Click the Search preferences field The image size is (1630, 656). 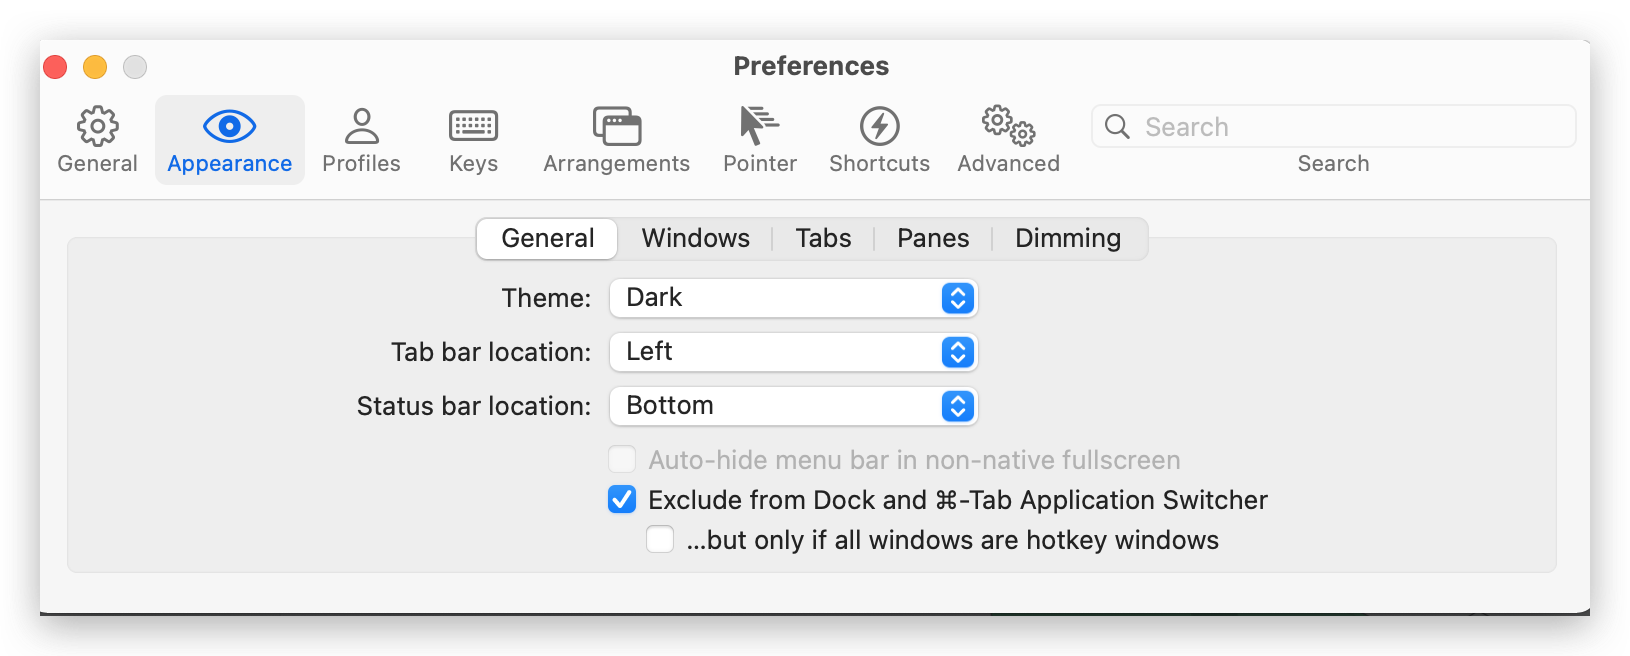(x=1350, y=127)
